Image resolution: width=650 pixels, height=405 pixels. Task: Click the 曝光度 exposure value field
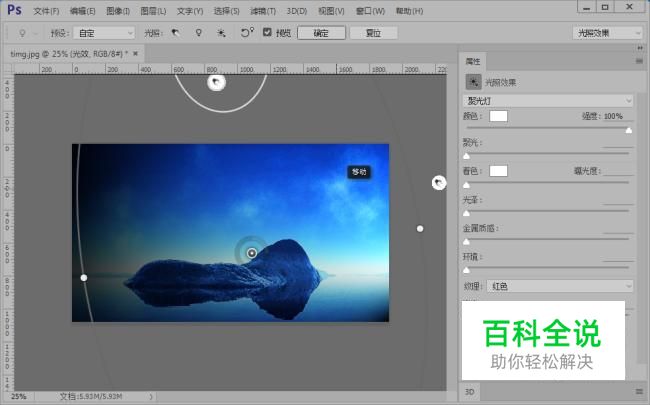pos(618,171)
